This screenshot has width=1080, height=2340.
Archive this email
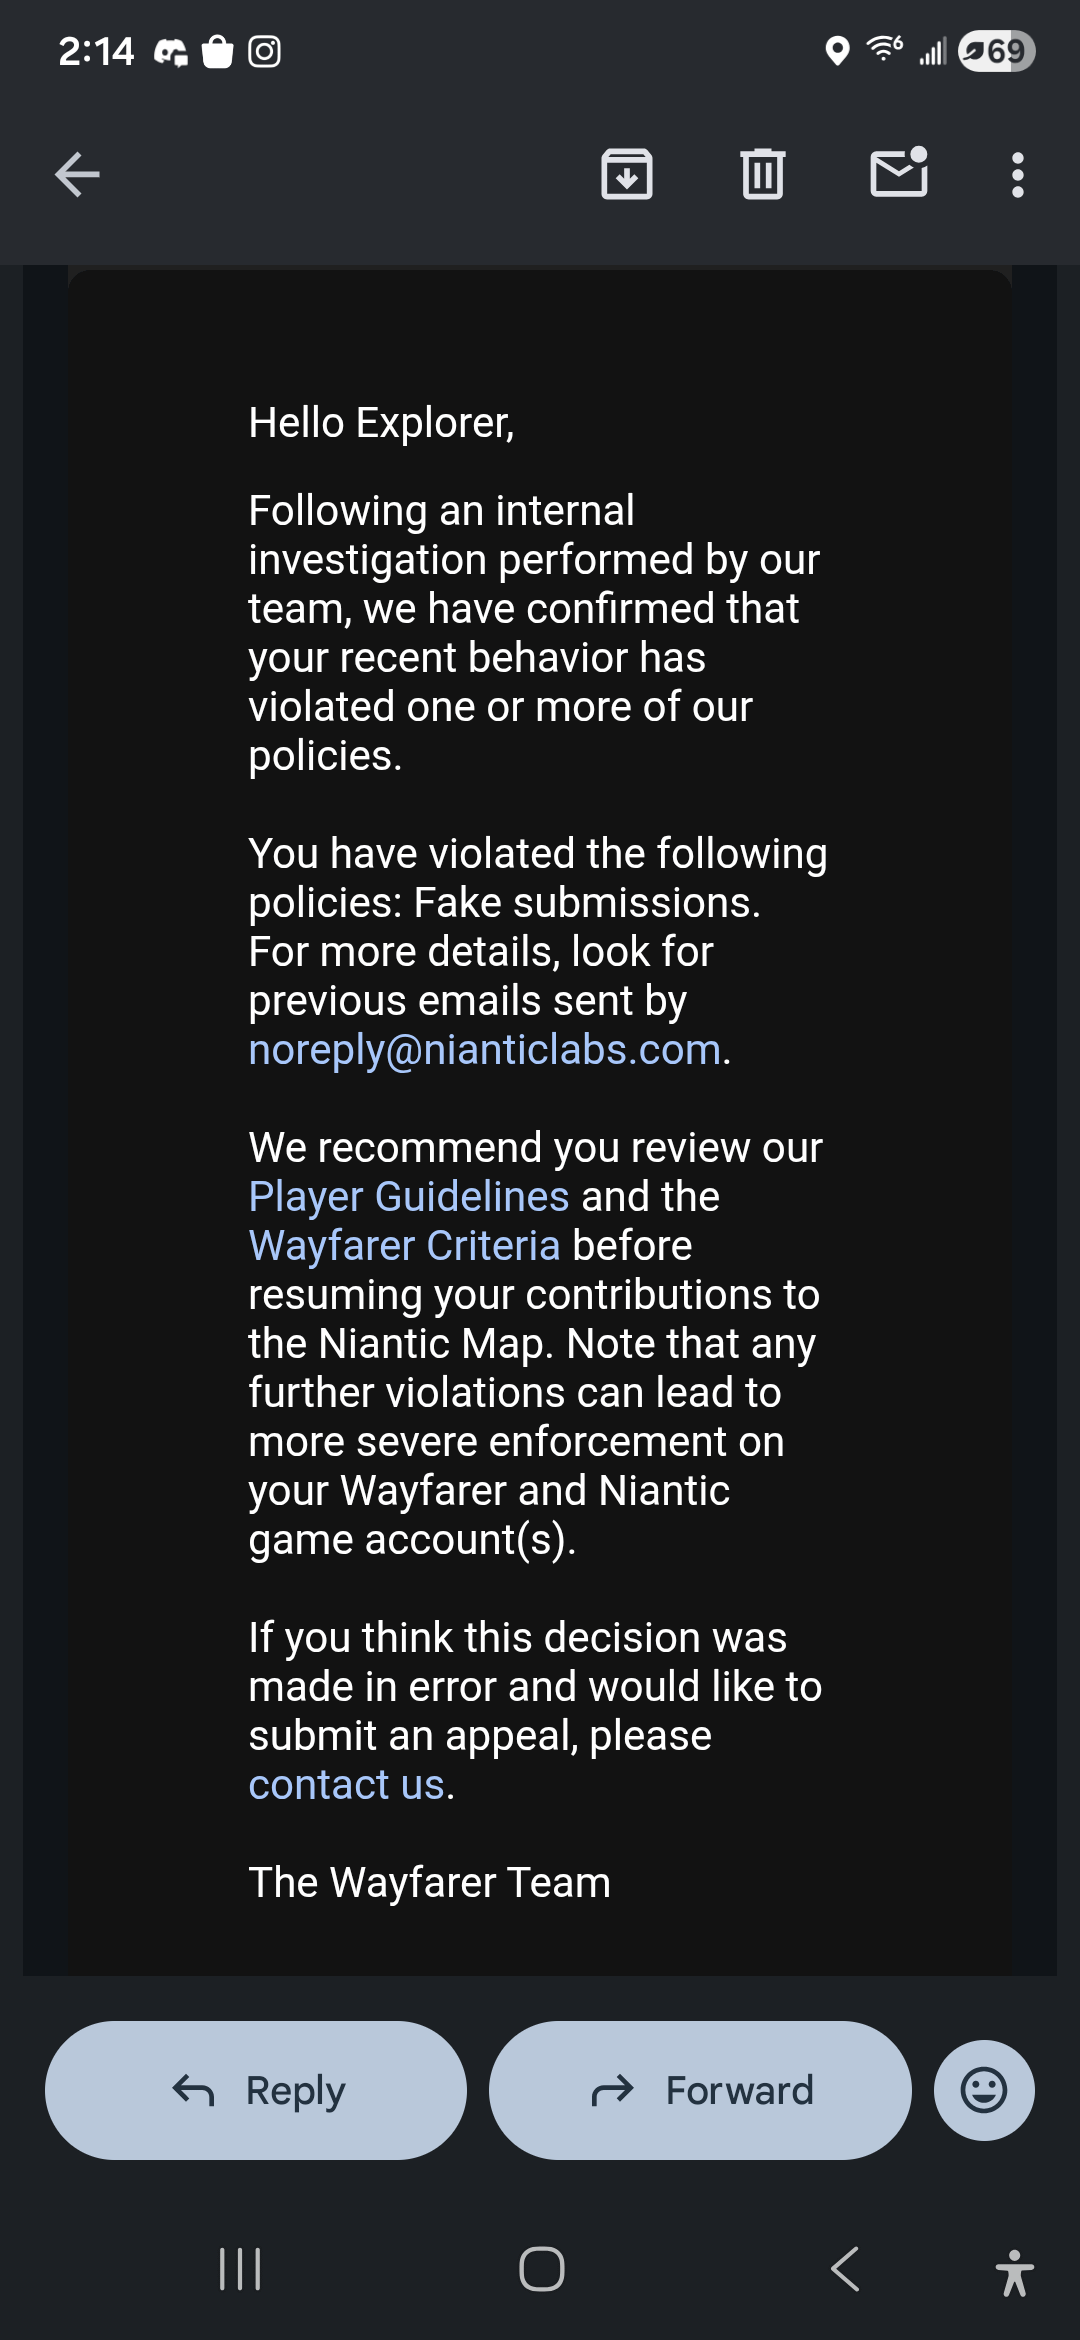tap(627, 175)
